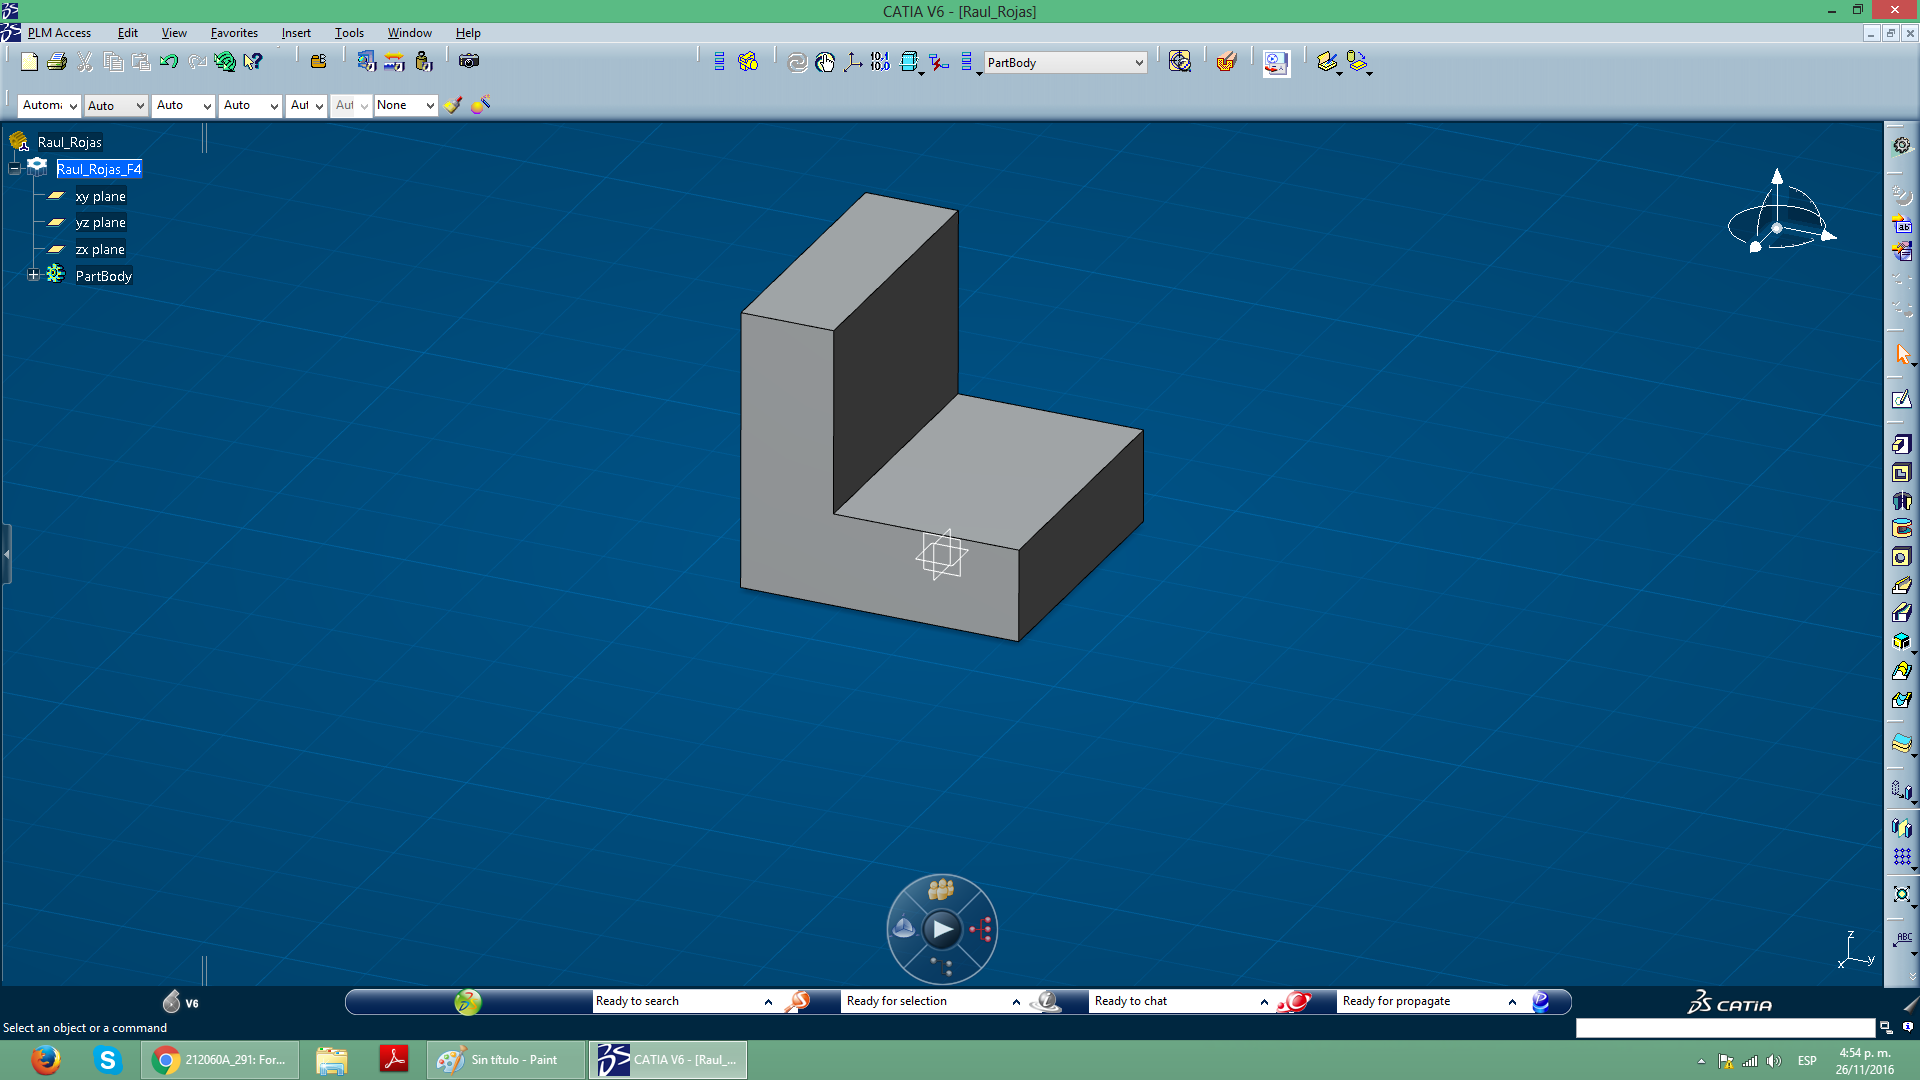This screenshot has width=1920, height=1080.
Task: Click the people icon on compass
Action: 941,889
